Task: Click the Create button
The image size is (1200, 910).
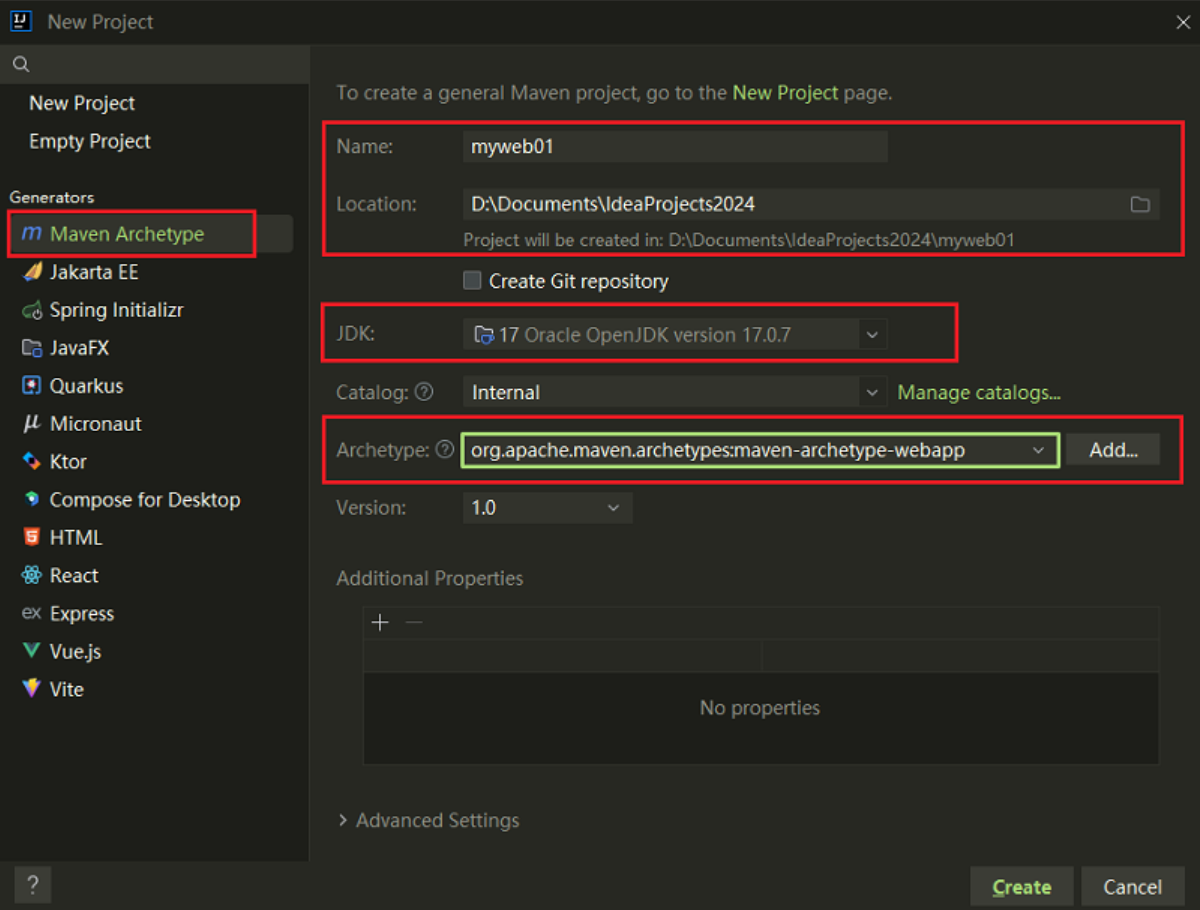Action: [x=1022, y=887]
